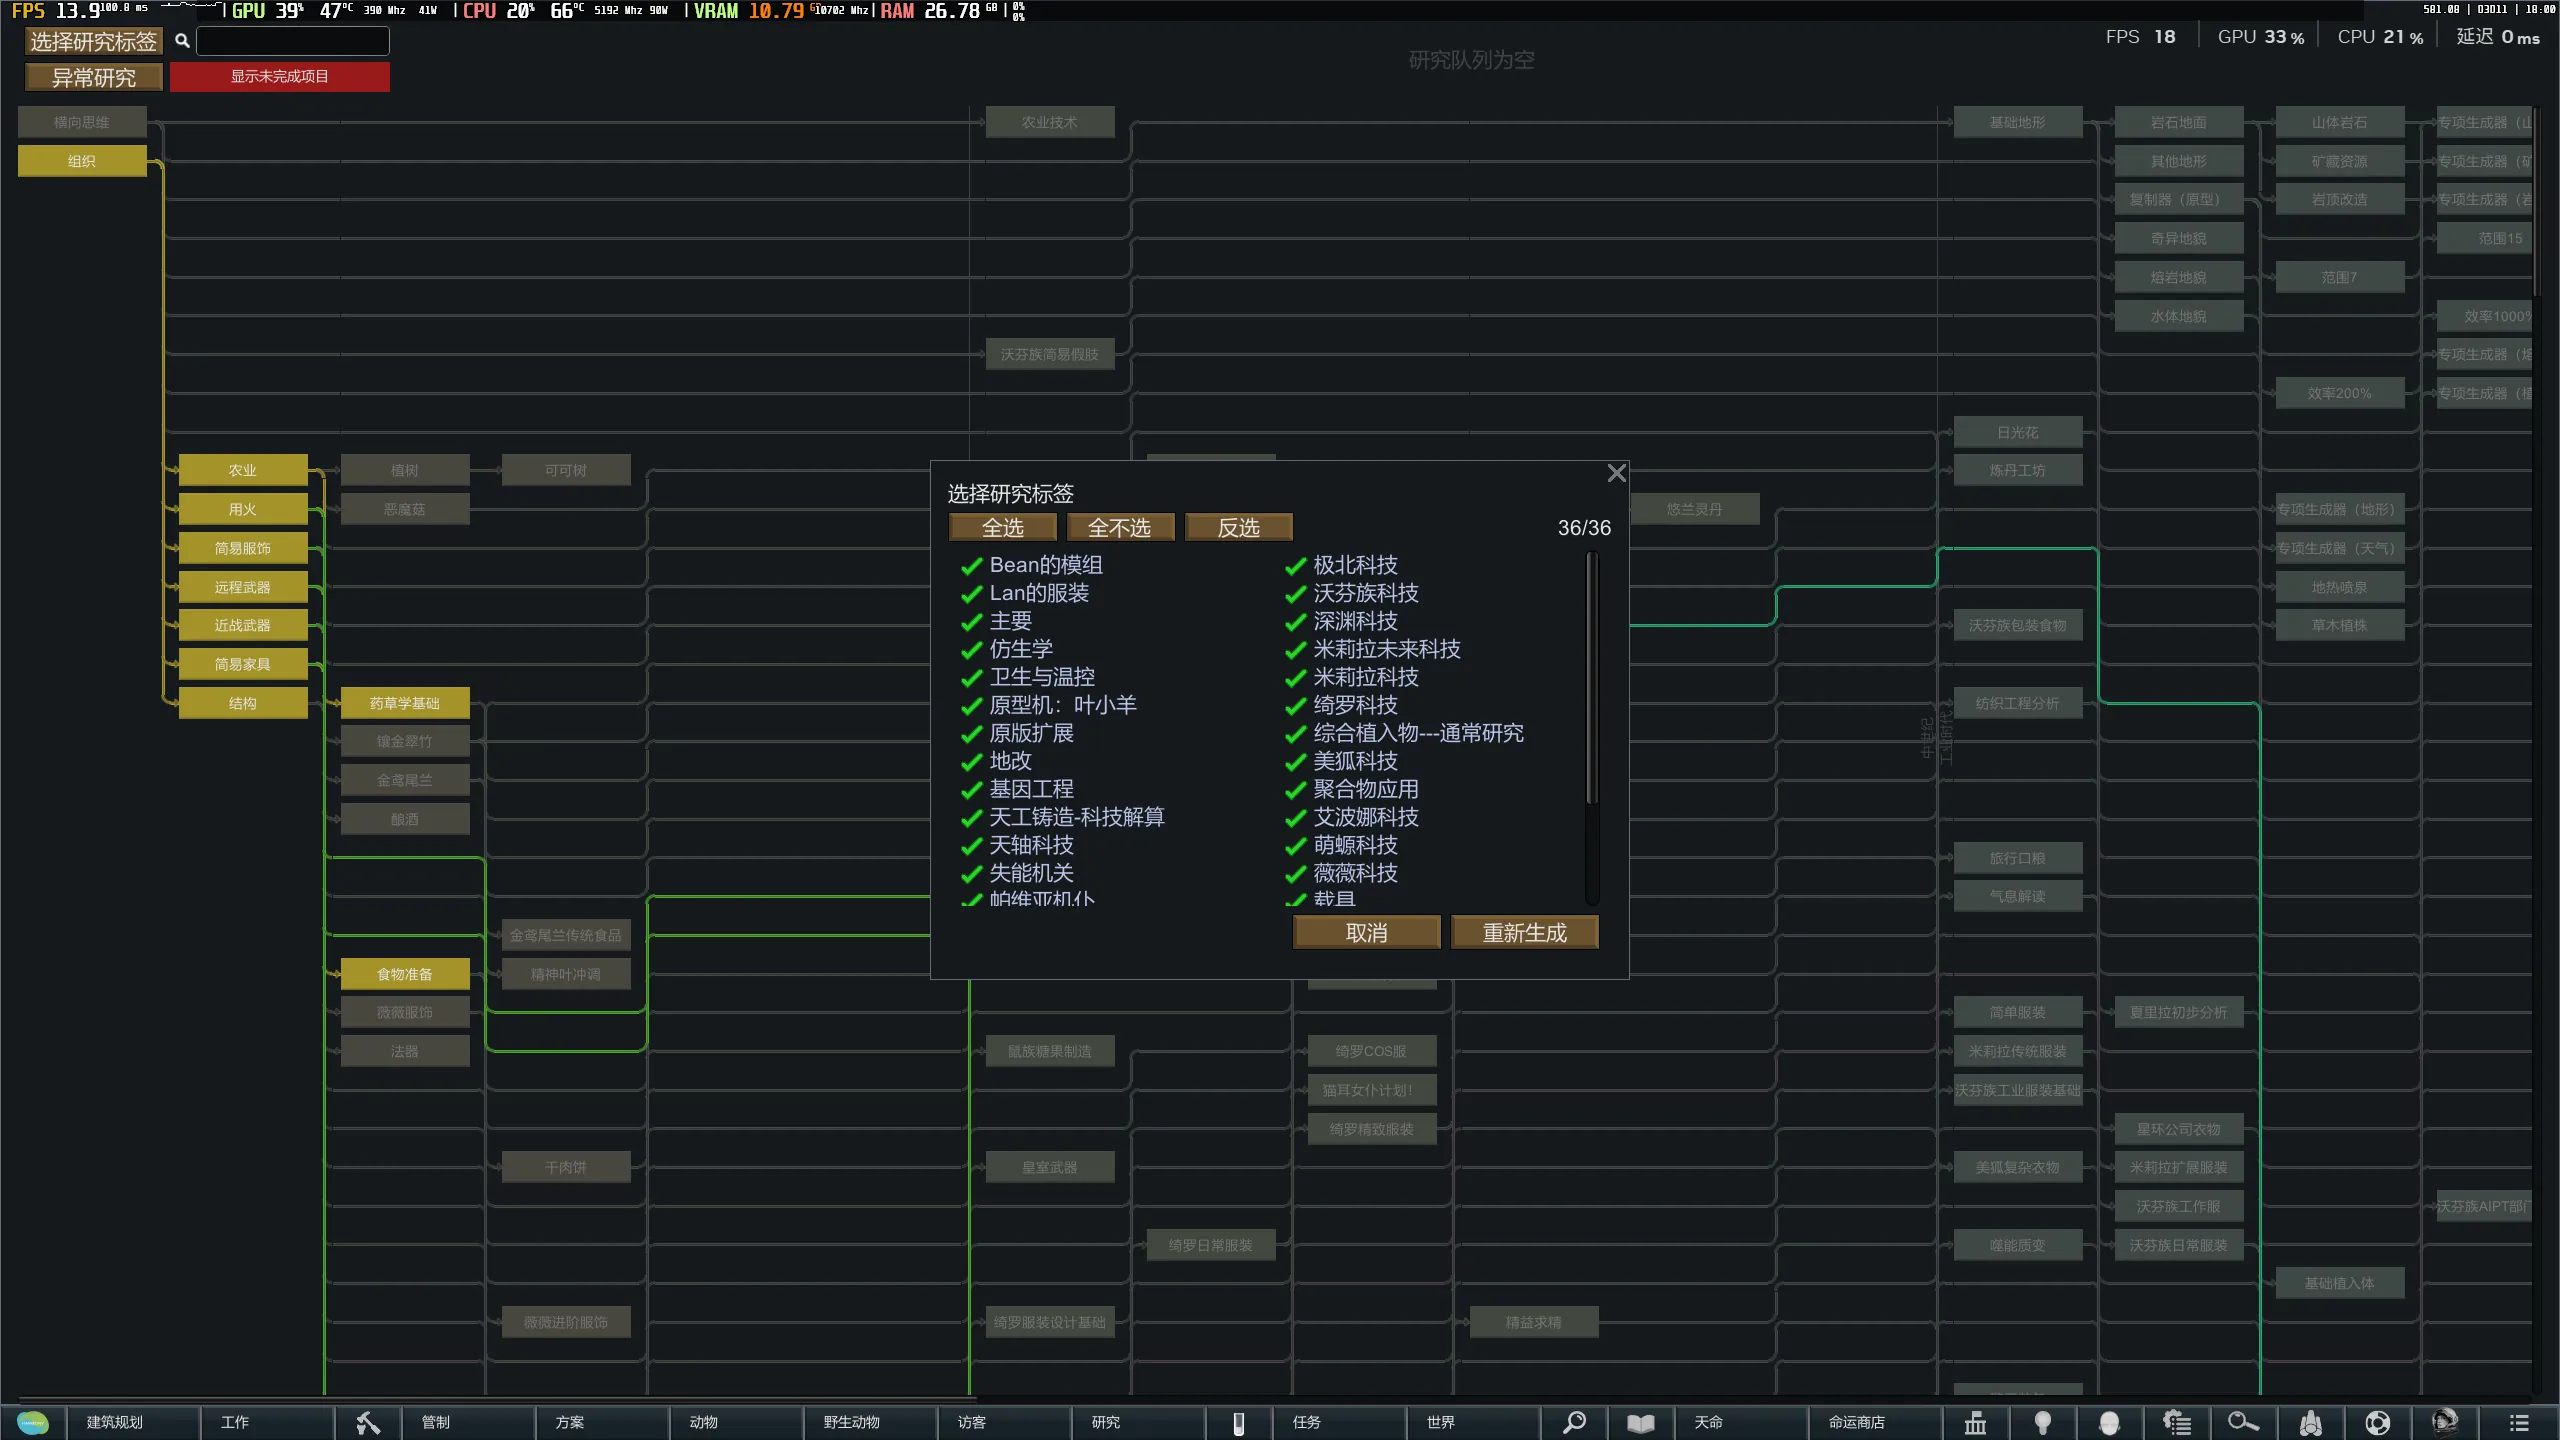Focus the research search input field
Viewport: 2560px width, 1440px height.
tap(293, 41)
